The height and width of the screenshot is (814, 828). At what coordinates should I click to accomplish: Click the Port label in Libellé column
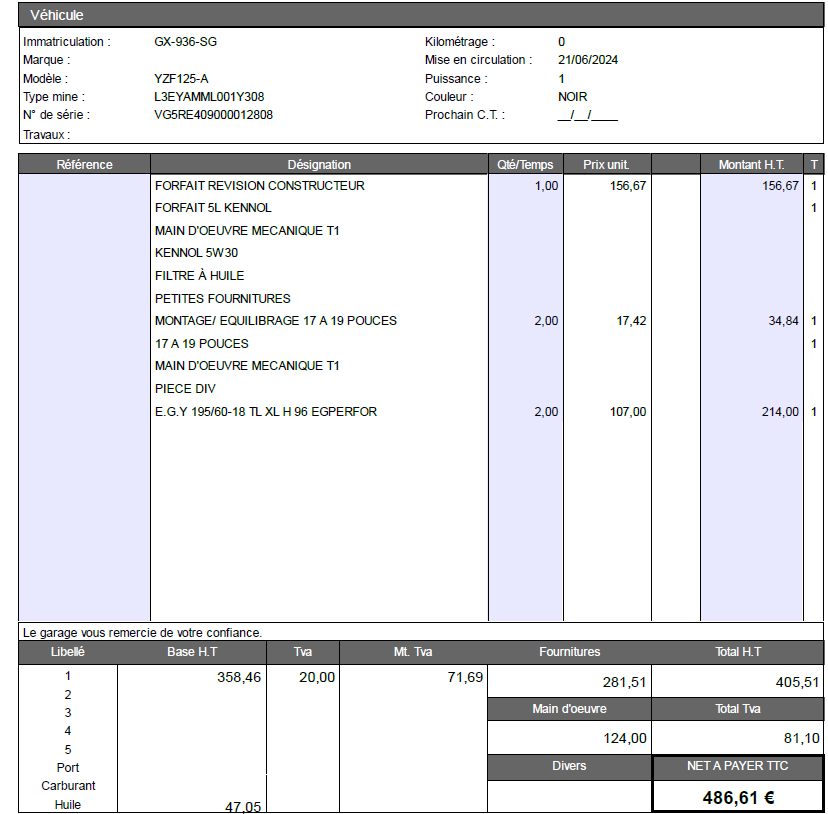(x=68, y=768)
